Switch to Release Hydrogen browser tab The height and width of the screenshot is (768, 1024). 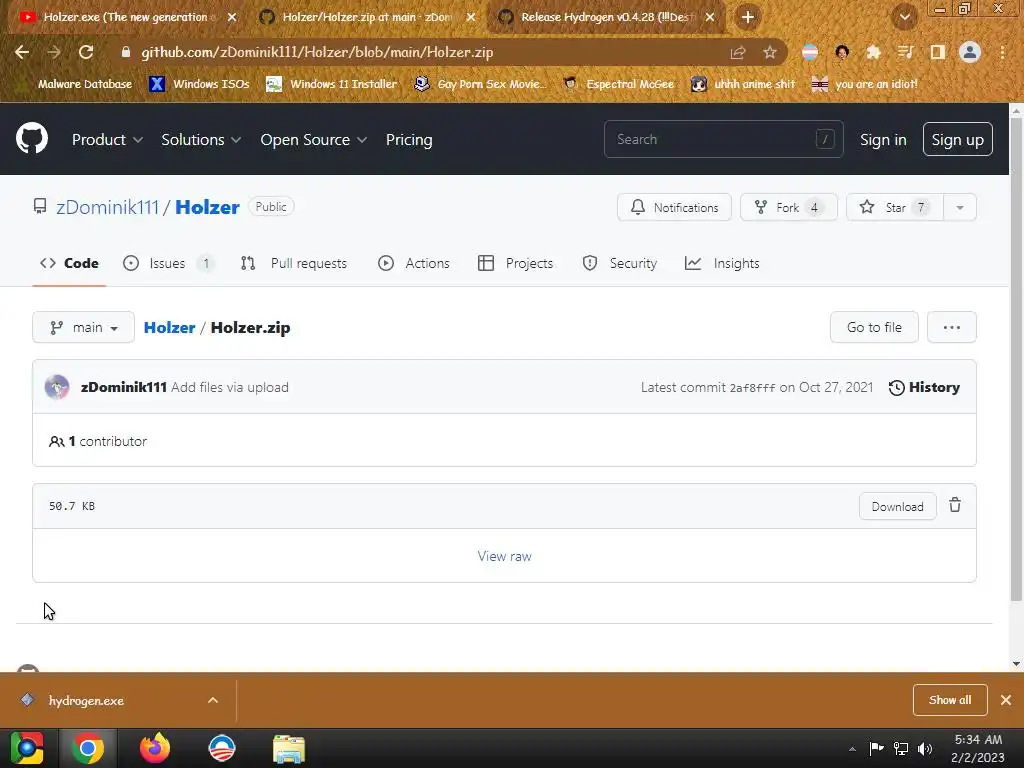605,17
